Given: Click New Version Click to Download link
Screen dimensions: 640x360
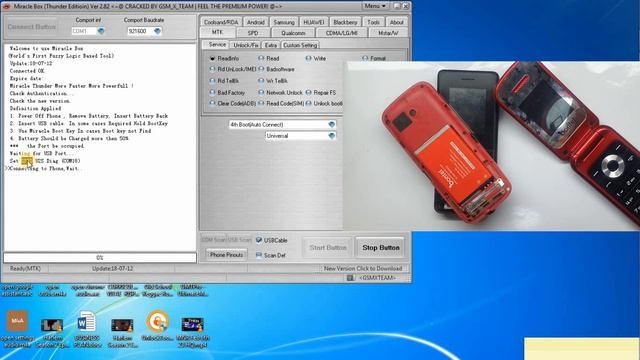Looking at the screenshot, I should 363,268.
